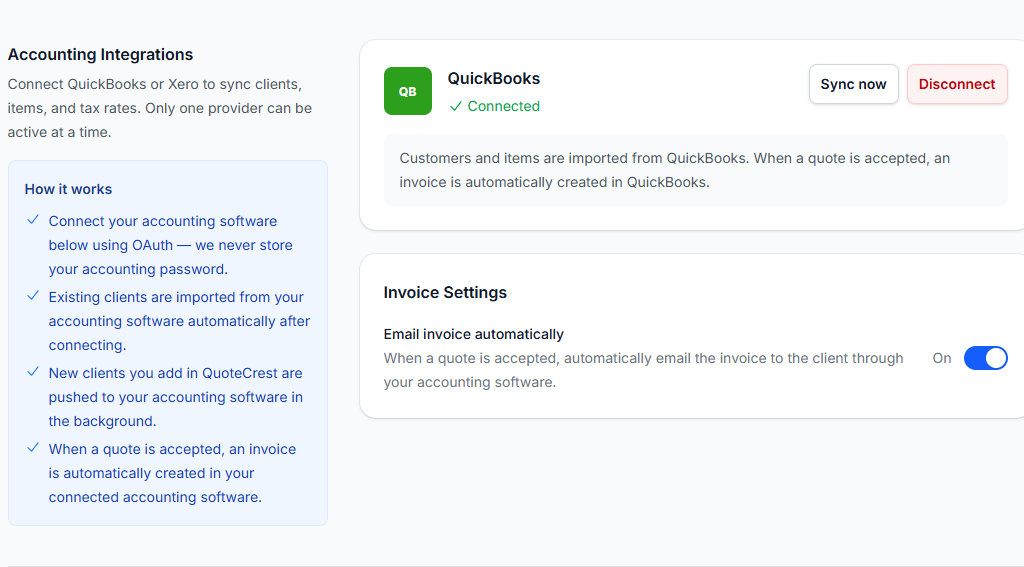Click the Accounting Integrations heading
Viewport: 1024px width, 567px height.
(x=101, y=54)
